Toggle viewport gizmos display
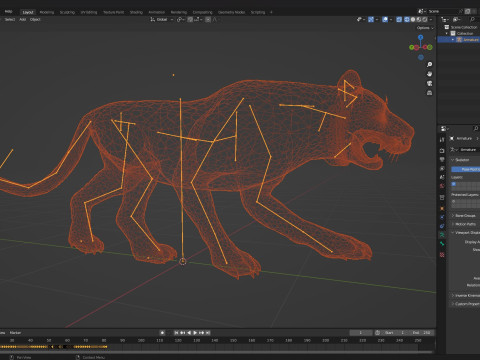480x360 pixels. click(371, 20)
